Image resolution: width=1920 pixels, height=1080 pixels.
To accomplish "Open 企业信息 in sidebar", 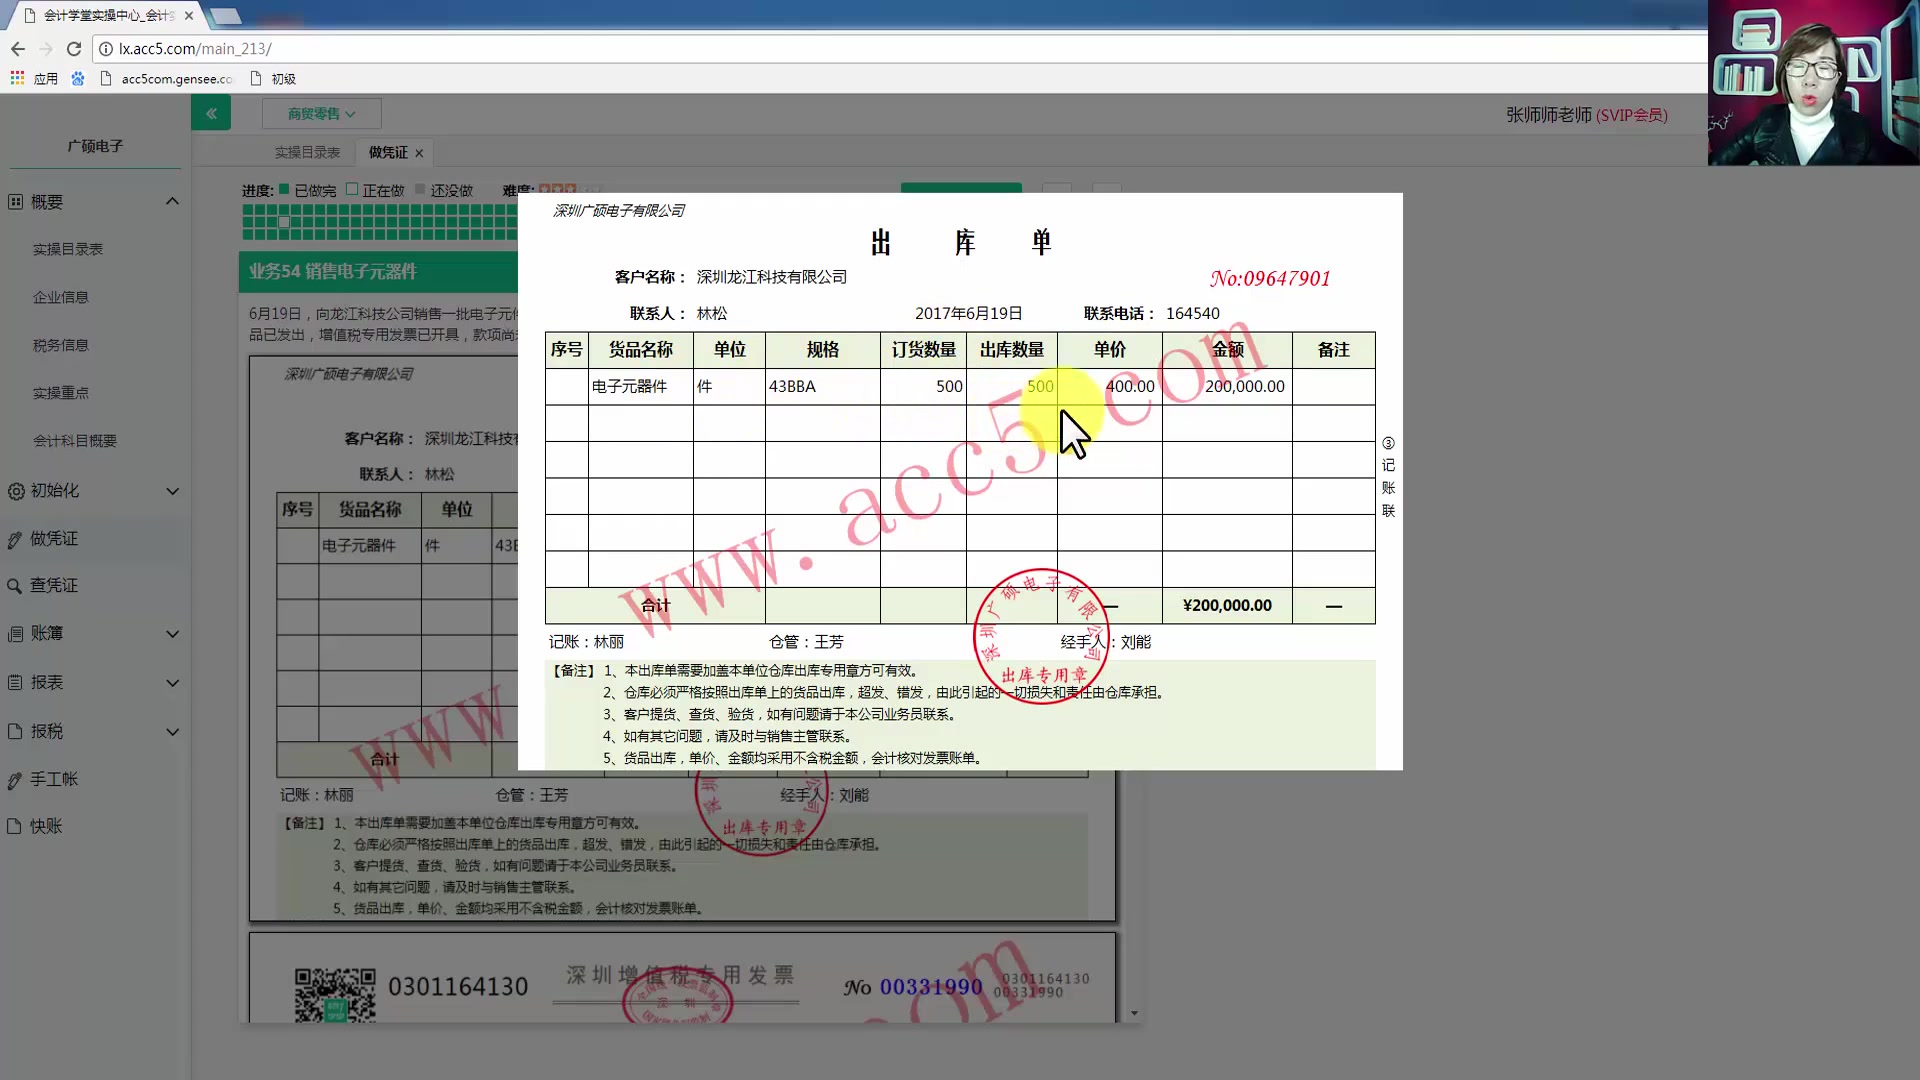I will (61, 297).
